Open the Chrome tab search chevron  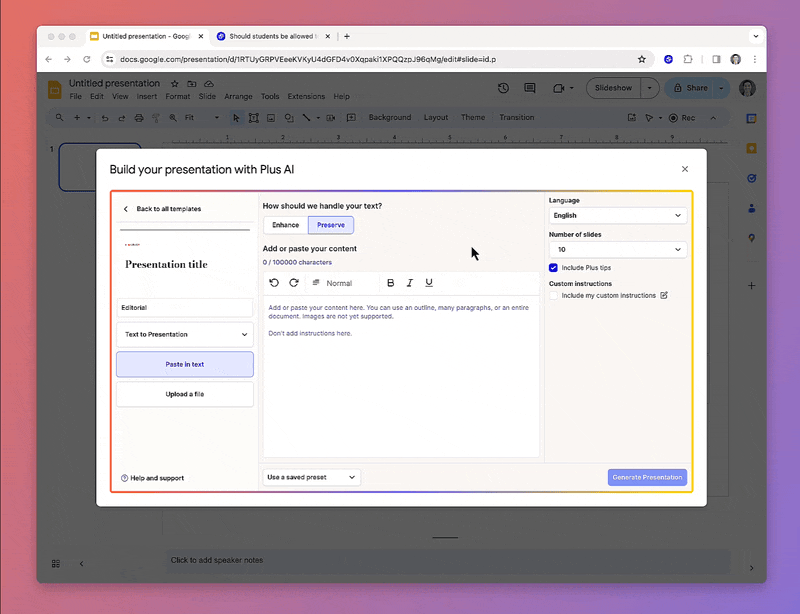click(x=756, y=36)
